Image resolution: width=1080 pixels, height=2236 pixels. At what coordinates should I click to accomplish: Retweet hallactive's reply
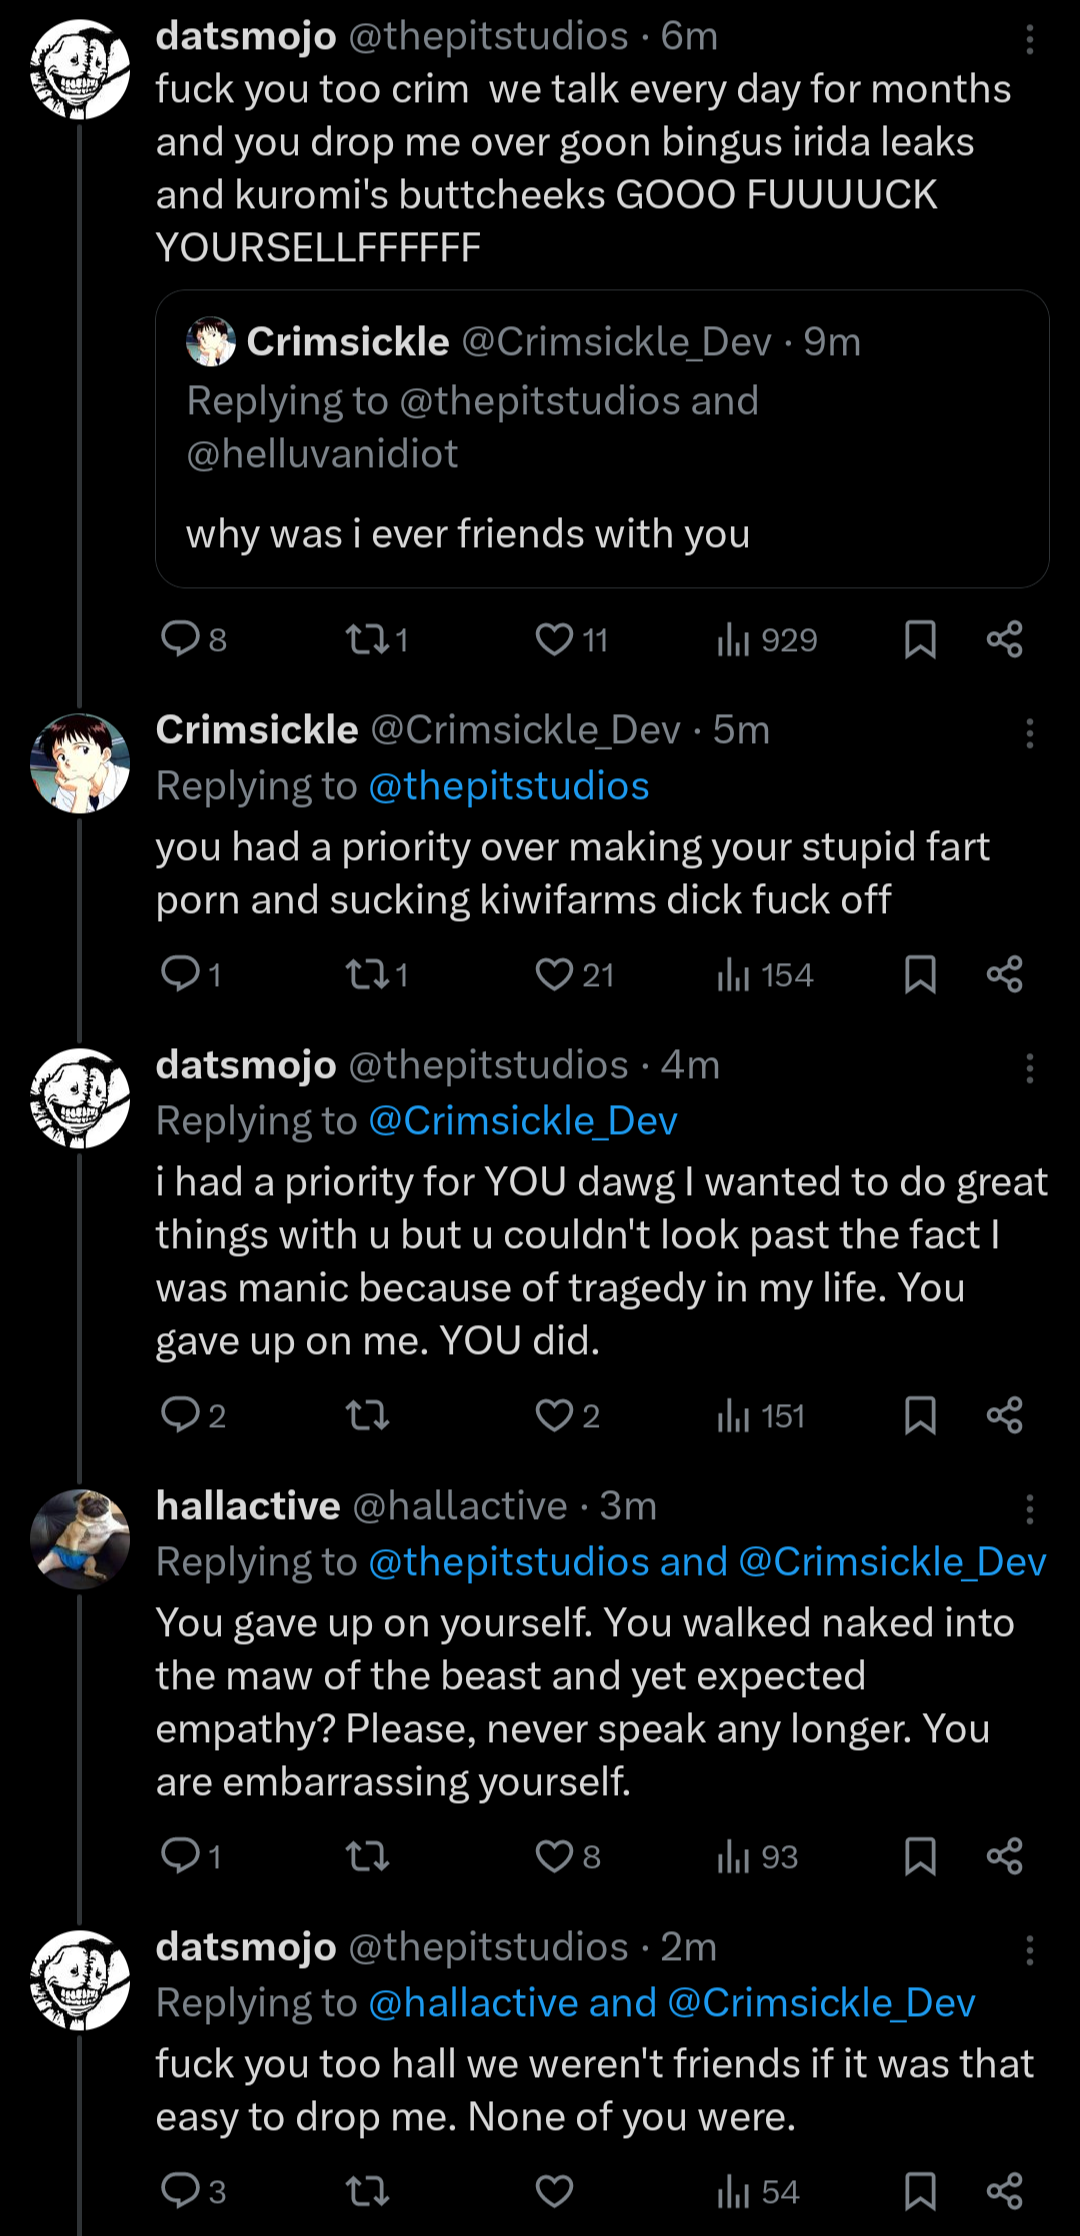[367, 1857]
